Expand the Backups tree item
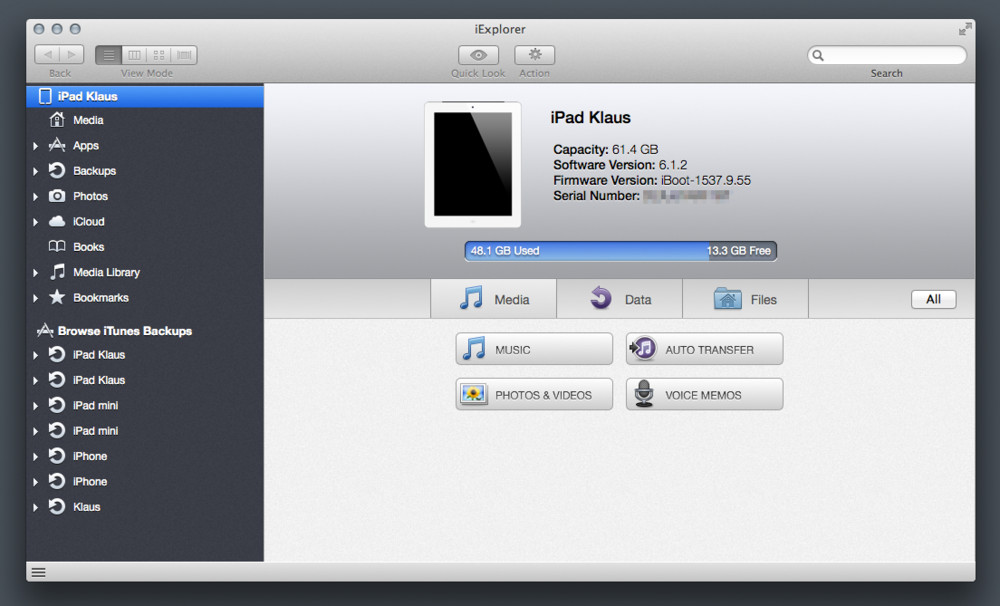Image resolution: width=1000 pixels, height=606 pixels. pyautogui.click(x=36, y=171)
